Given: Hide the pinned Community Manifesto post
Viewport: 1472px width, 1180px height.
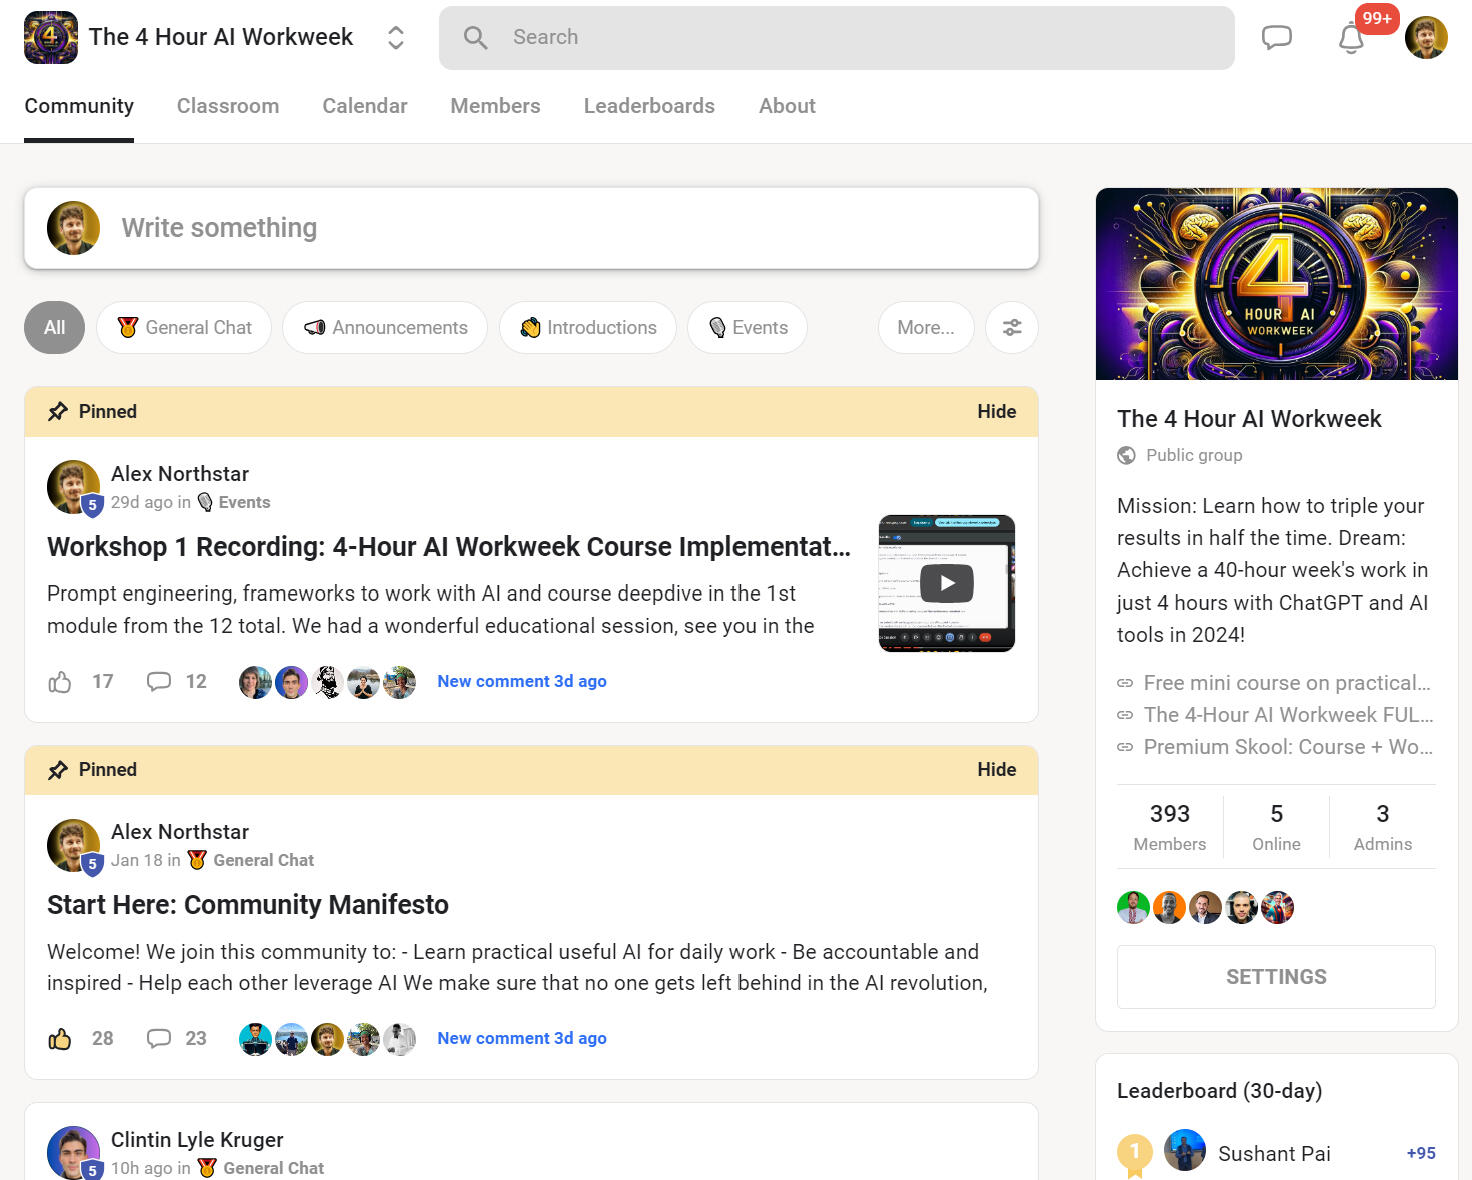Looking at the screenshot, I should click(996, 770).
